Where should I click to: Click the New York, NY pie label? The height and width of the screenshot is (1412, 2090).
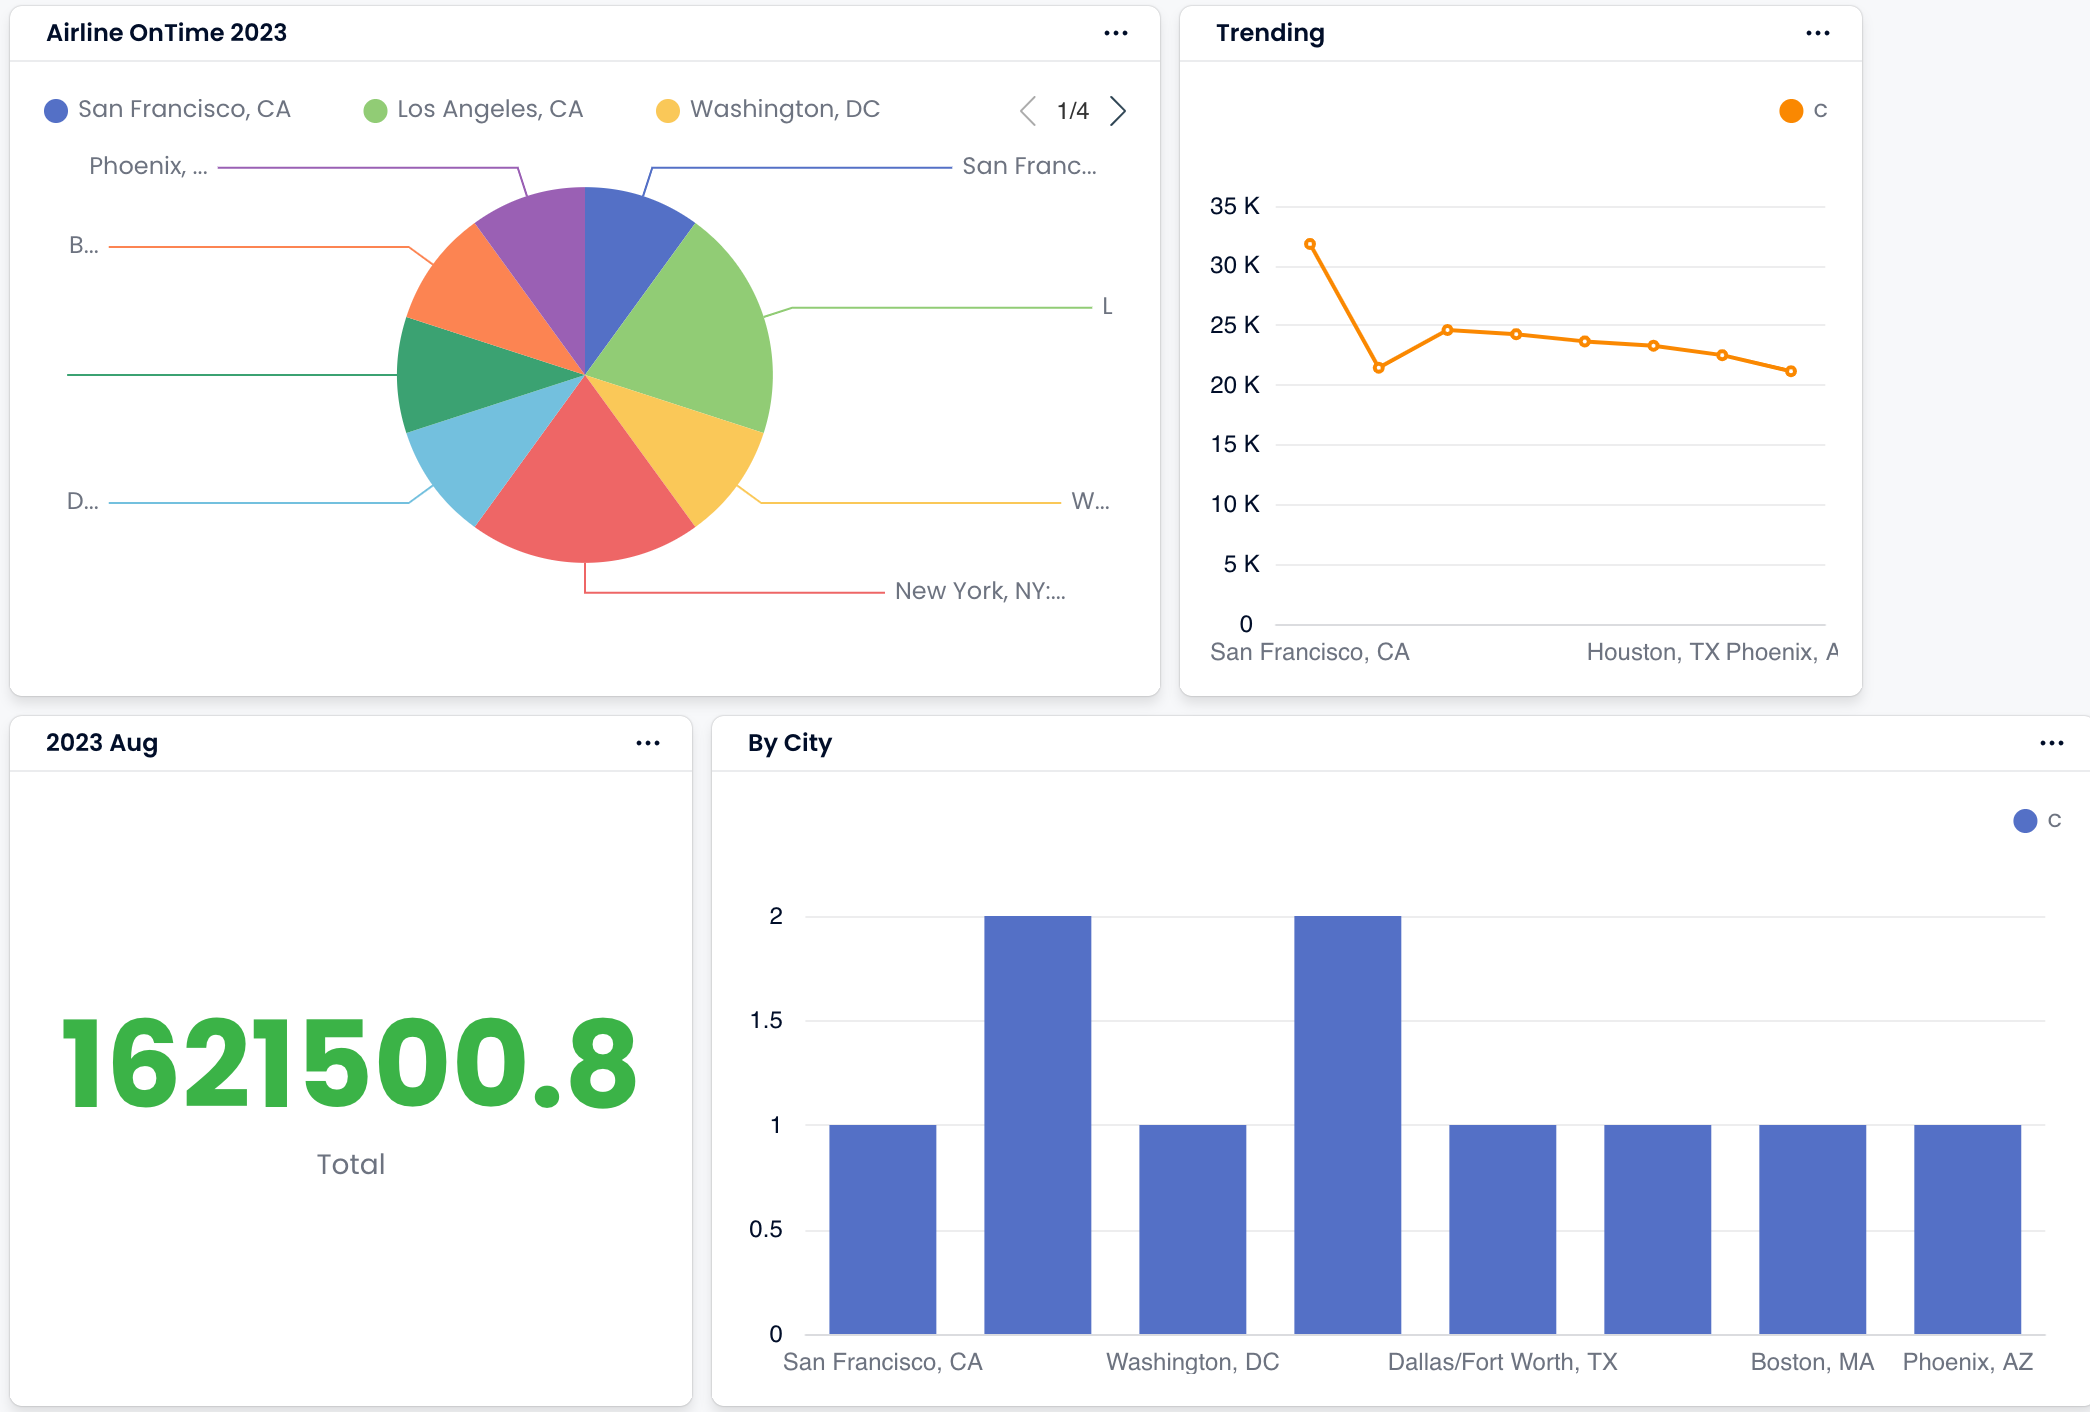pos(980,591)
